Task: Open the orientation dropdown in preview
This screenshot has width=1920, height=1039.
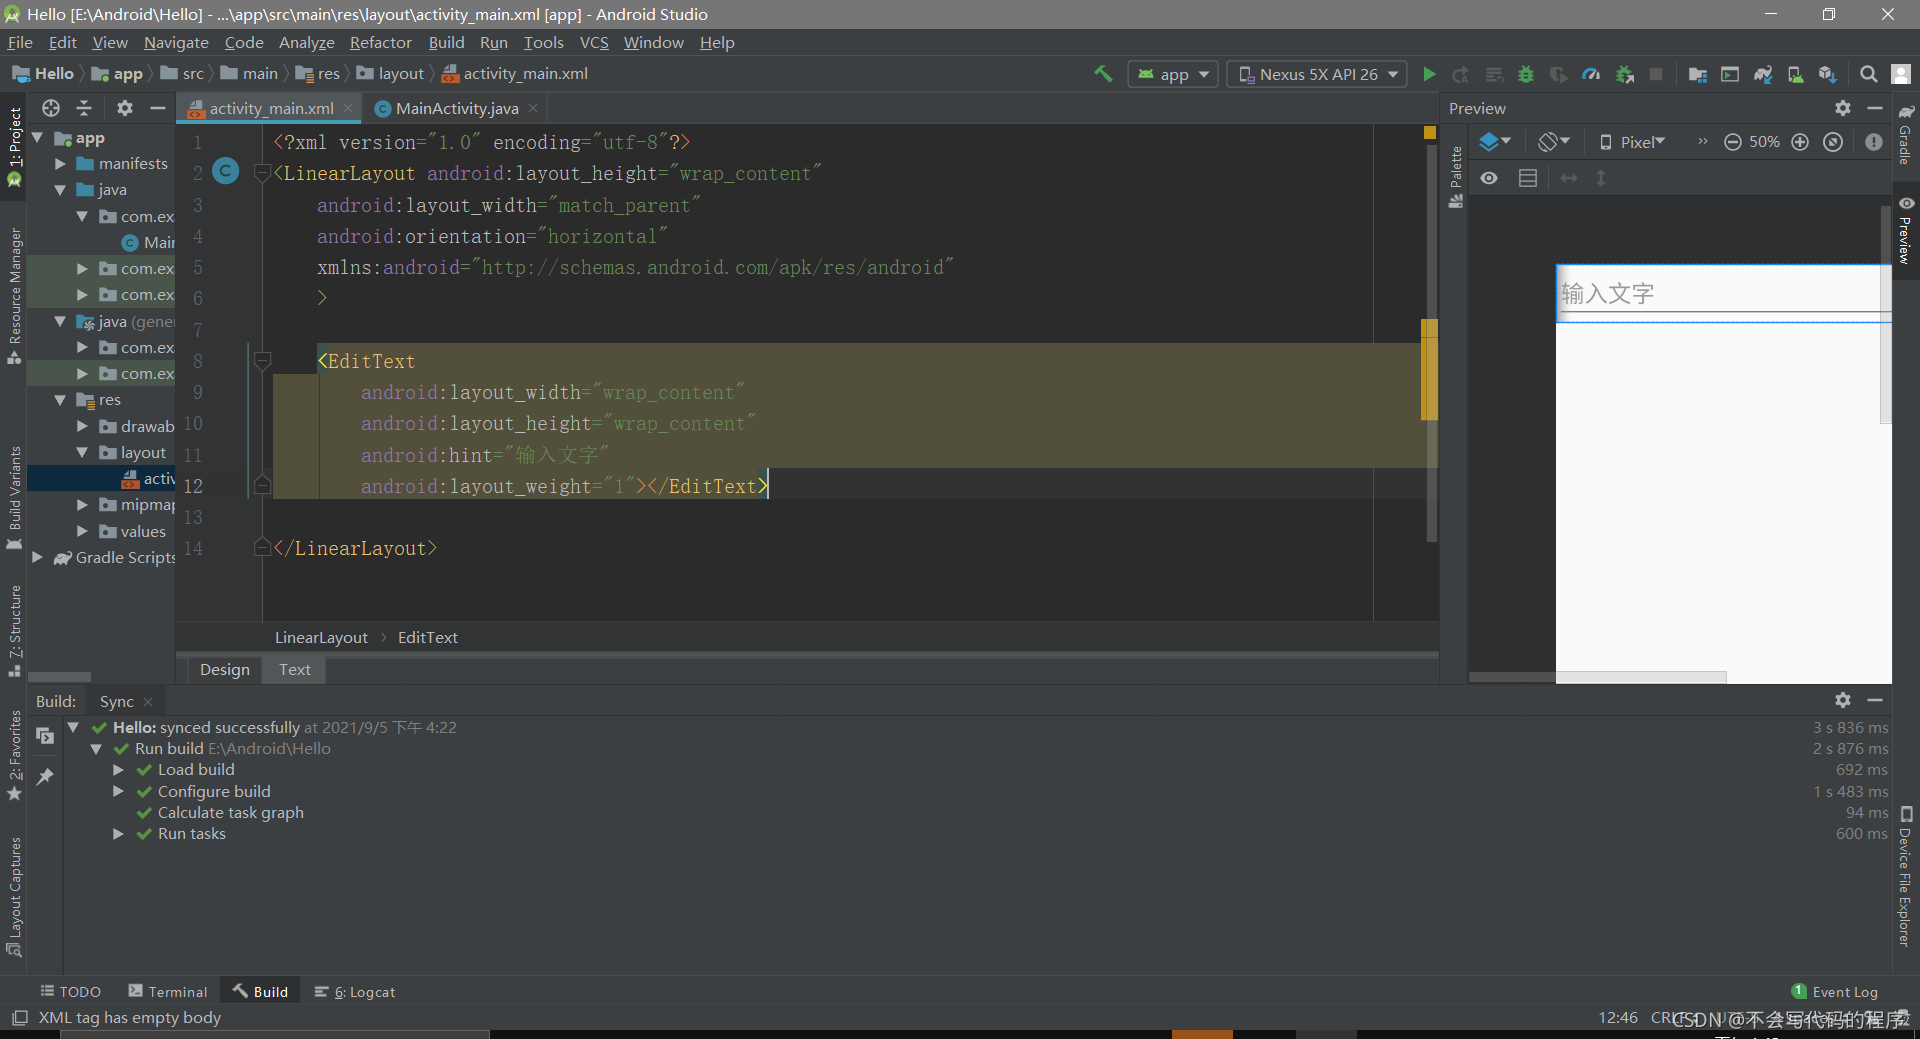Action: point(1554,142)
